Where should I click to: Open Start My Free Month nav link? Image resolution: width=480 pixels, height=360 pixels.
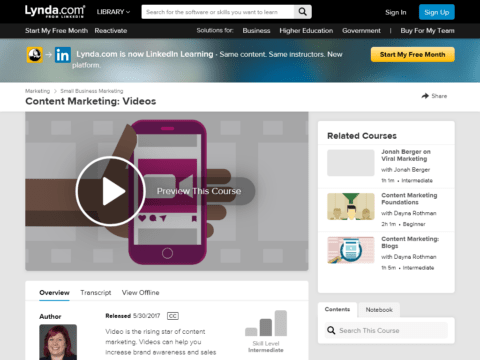point(56,31)
